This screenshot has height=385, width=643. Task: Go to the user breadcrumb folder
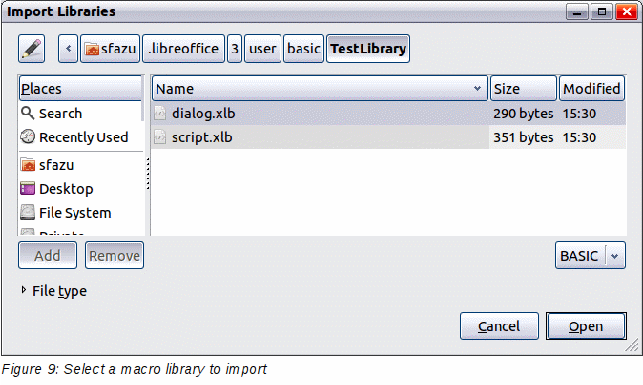click(263, 49)
